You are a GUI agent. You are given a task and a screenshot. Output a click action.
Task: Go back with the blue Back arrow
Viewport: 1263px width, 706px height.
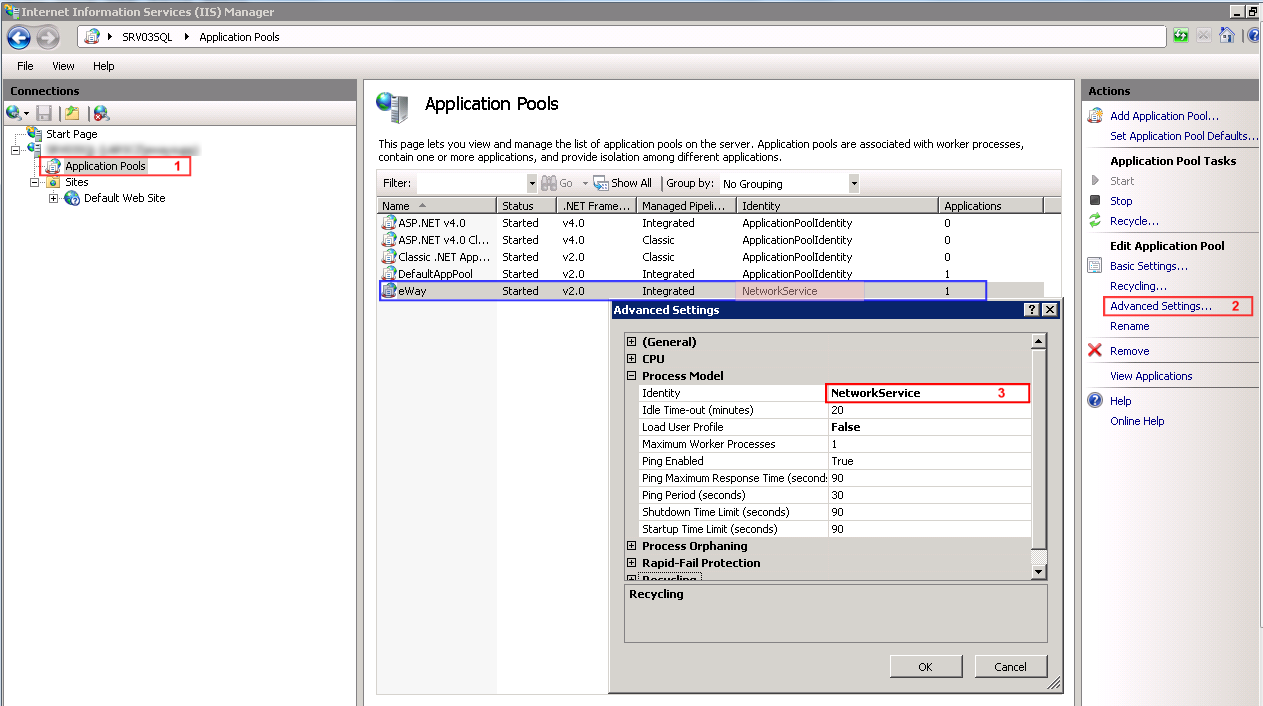coord(19,37)
